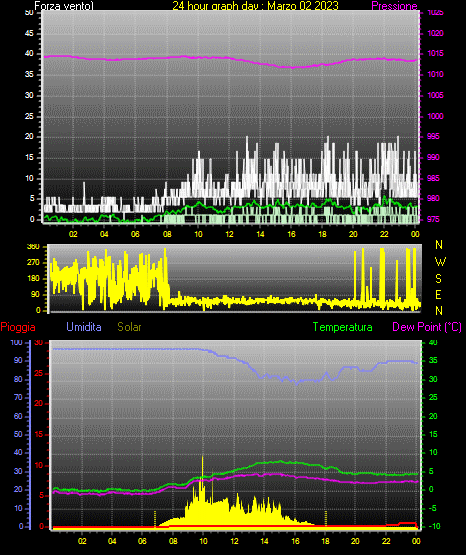Click the Dew Point (°C) legend label

click(427, 327)
